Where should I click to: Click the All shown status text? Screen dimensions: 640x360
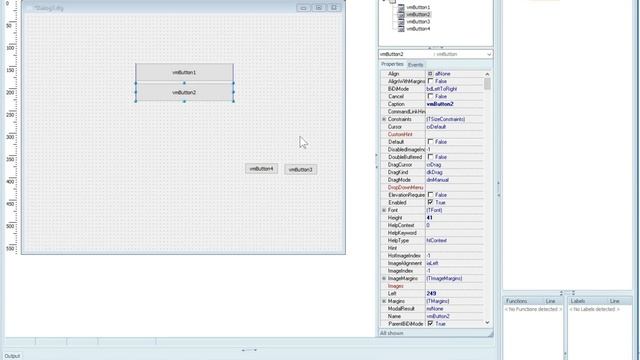pos(391,333)
